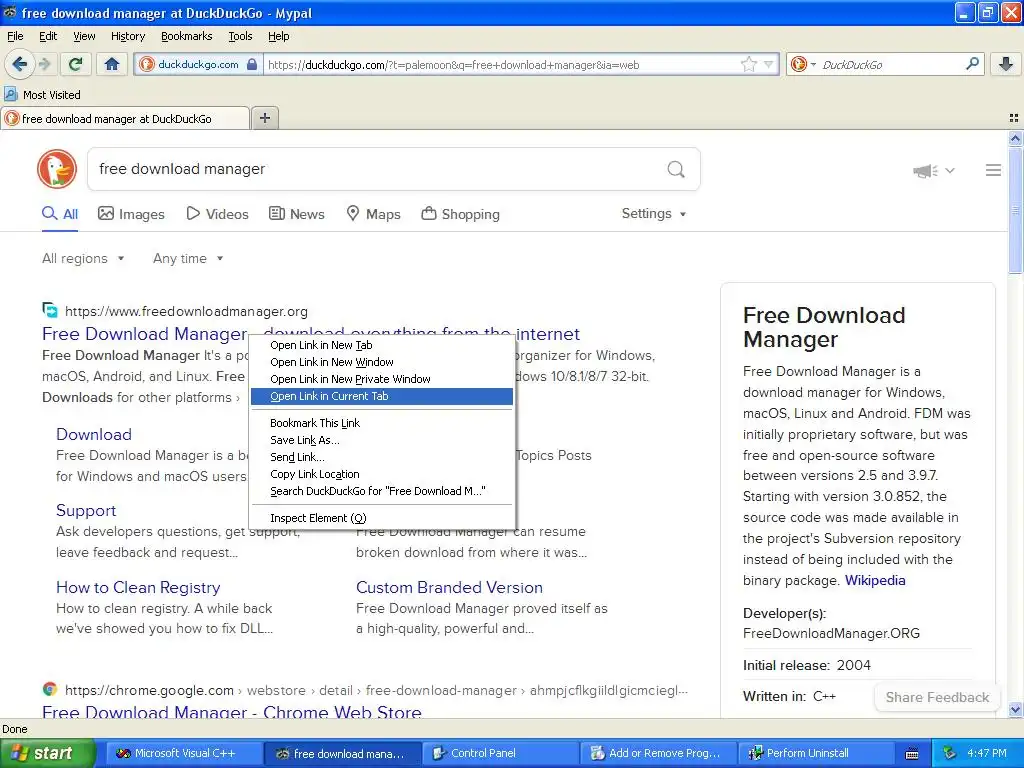Open the URL history dropdown arrow

[x=769, y=64]
